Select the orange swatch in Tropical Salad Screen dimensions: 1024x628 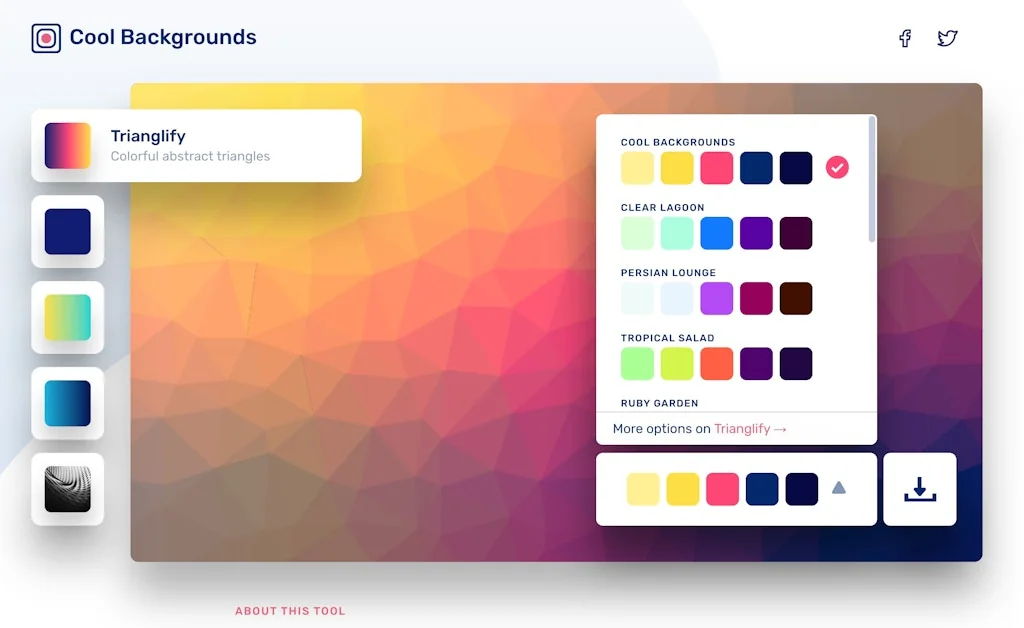click(717, 362)
